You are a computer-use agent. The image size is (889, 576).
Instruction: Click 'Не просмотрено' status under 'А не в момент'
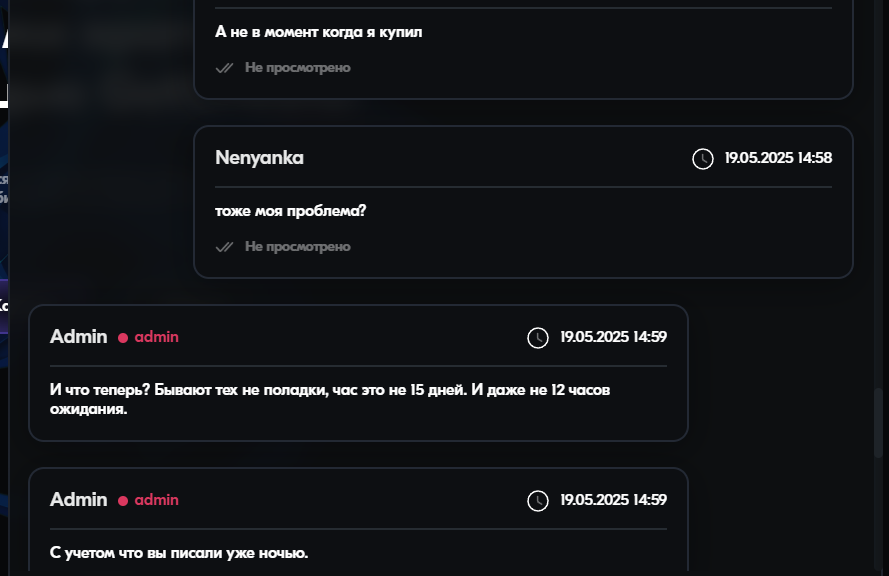coord(297,68)
